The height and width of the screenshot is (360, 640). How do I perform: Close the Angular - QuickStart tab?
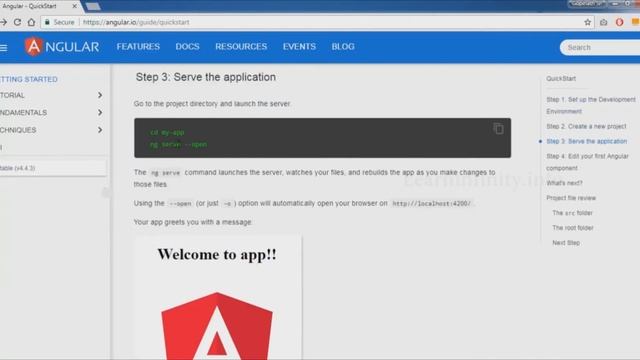pos(74,6)
